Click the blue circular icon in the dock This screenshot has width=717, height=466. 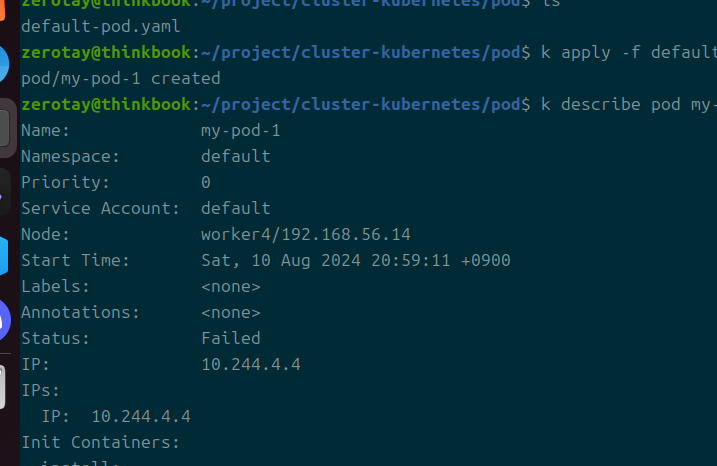(4, 66)
